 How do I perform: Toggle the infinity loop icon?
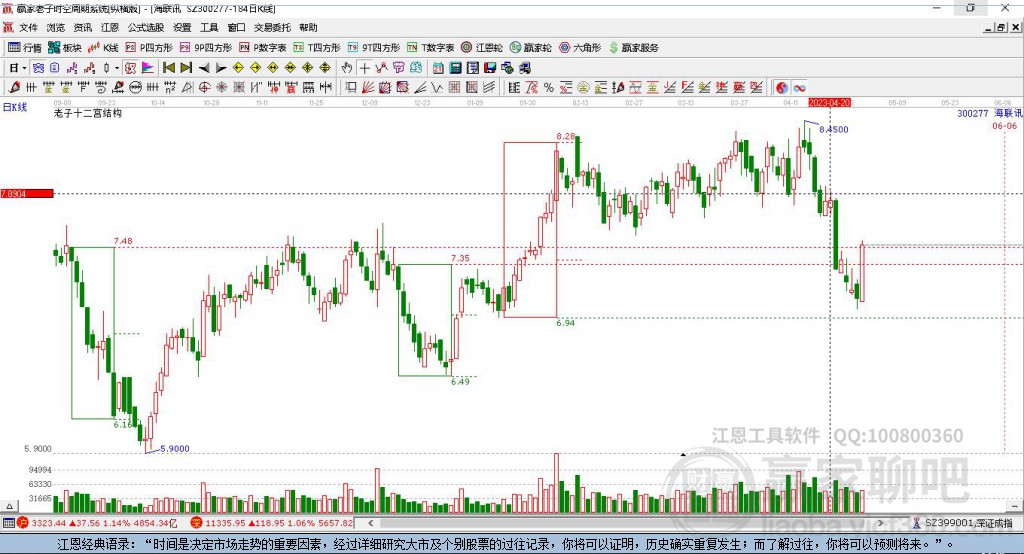click(x=799, y=88)
